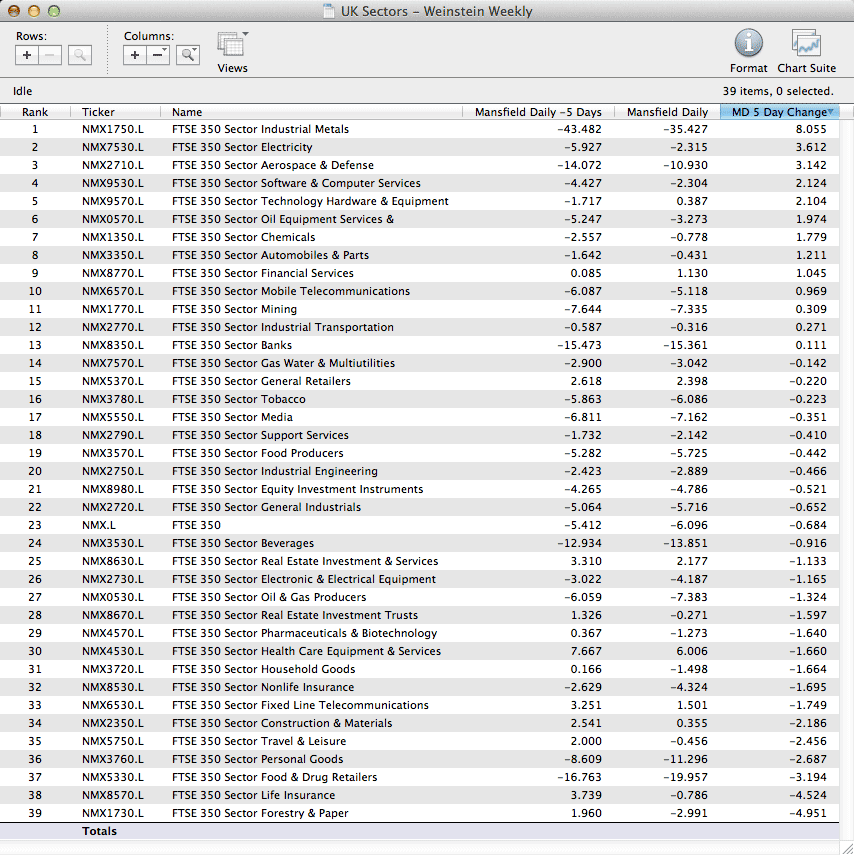The height and width of the screenshot is (855, 854).
Task: Click the add row plus button
Action: (27, 56)
